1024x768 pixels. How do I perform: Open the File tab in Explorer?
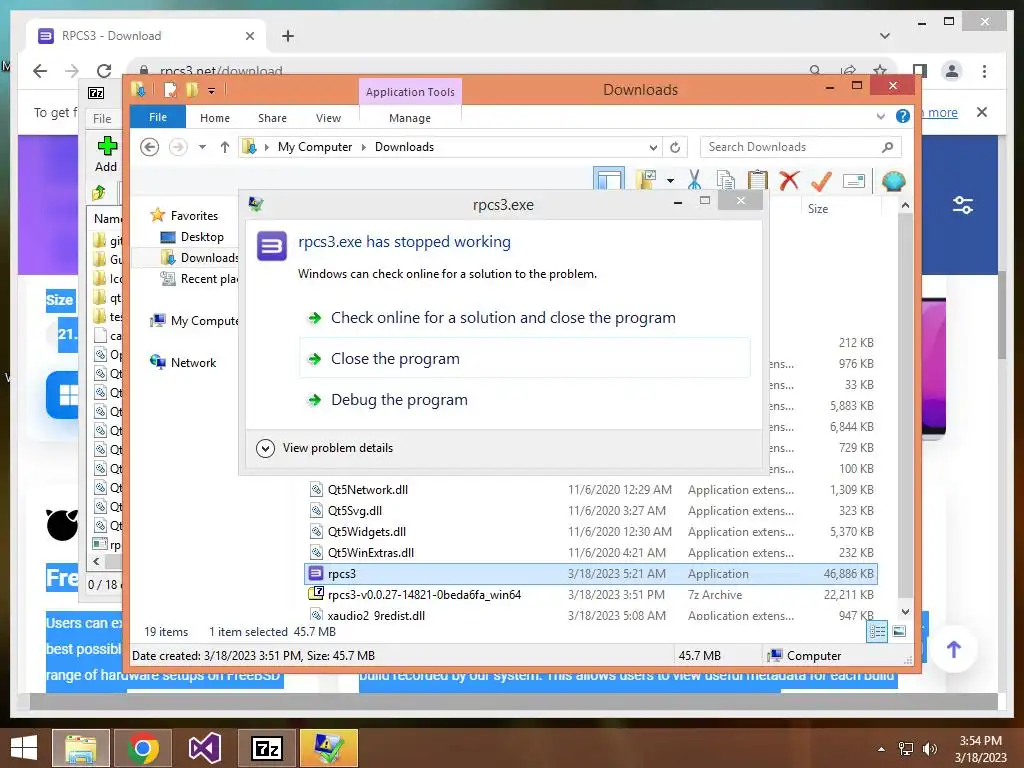tap(158, 118)
